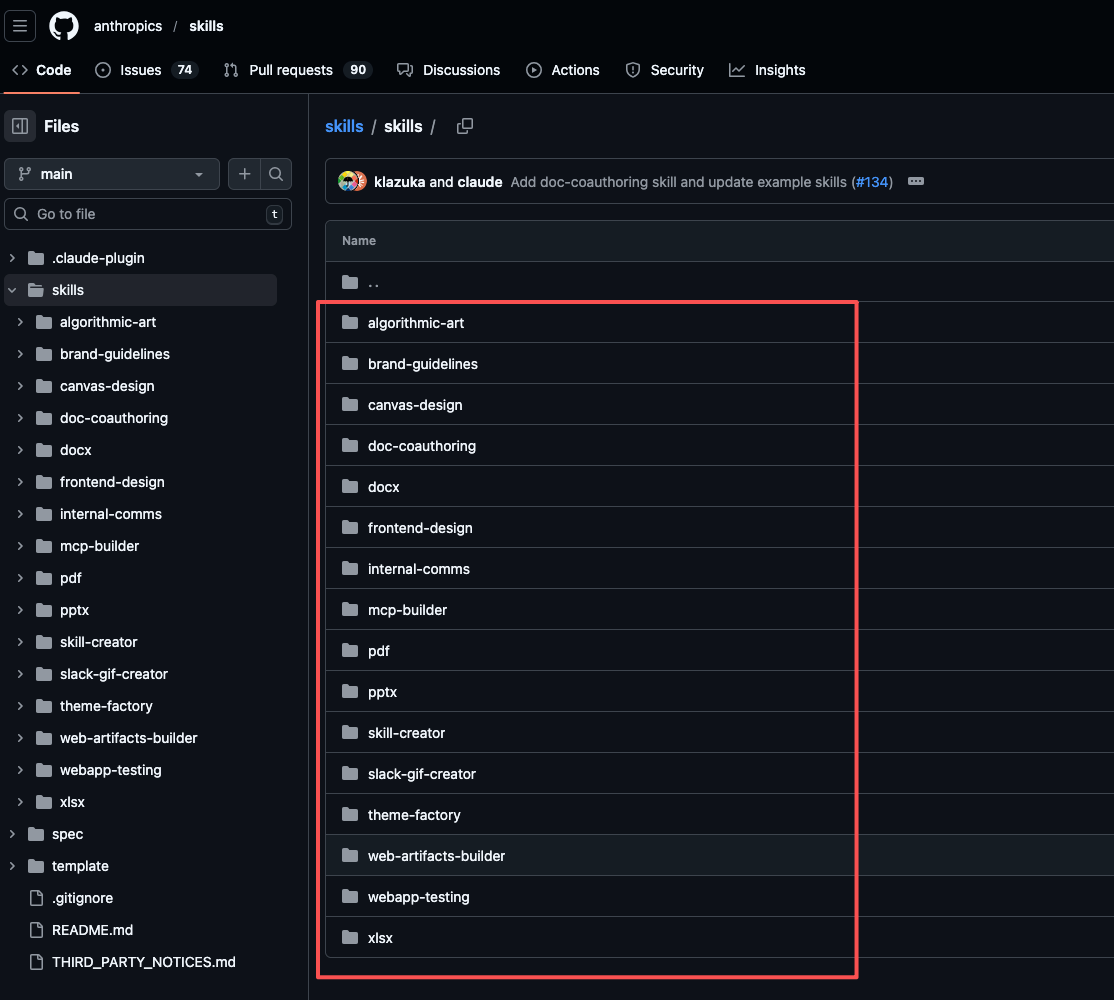Click the blue skills breadcrumb link
This screenshot has width=1114, height=1000.
tap(344, 126)
